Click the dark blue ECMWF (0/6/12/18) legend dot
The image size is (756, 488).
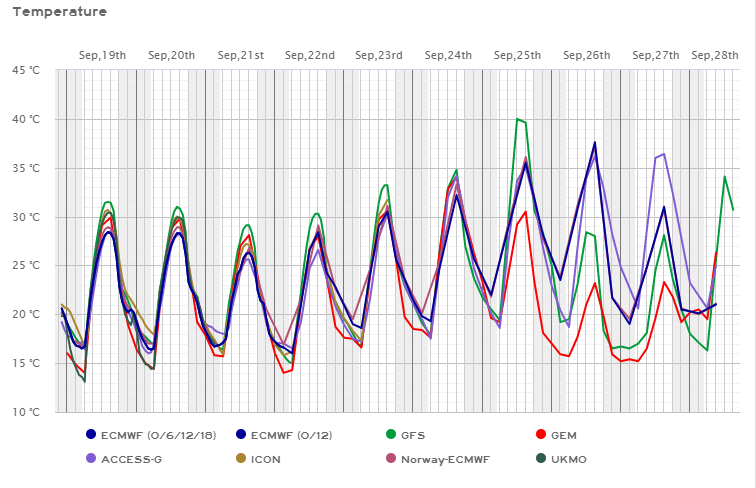(91, 434)
